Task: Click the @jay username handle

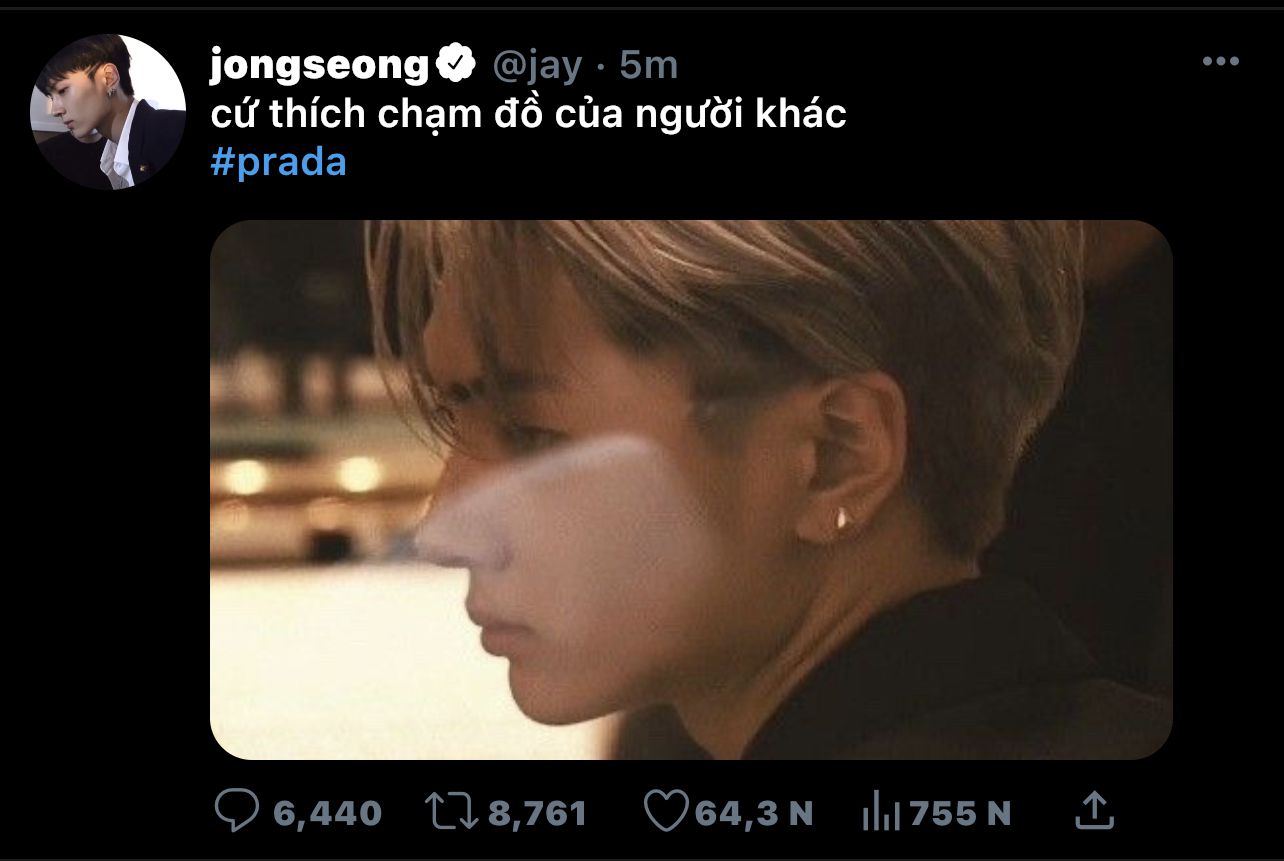Action: 536,66
